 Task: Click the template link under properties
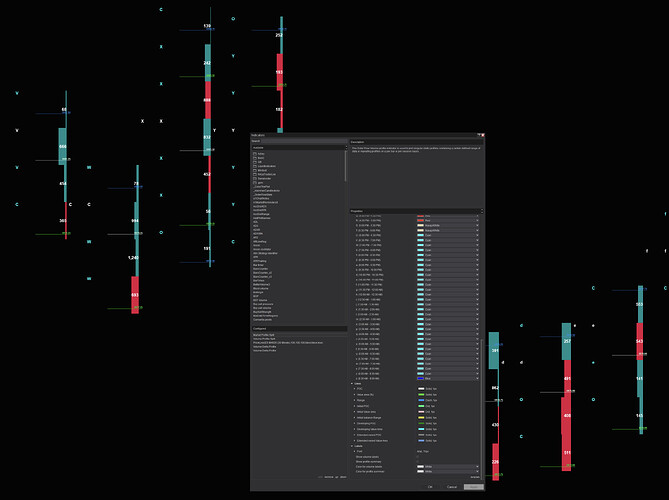475,477
